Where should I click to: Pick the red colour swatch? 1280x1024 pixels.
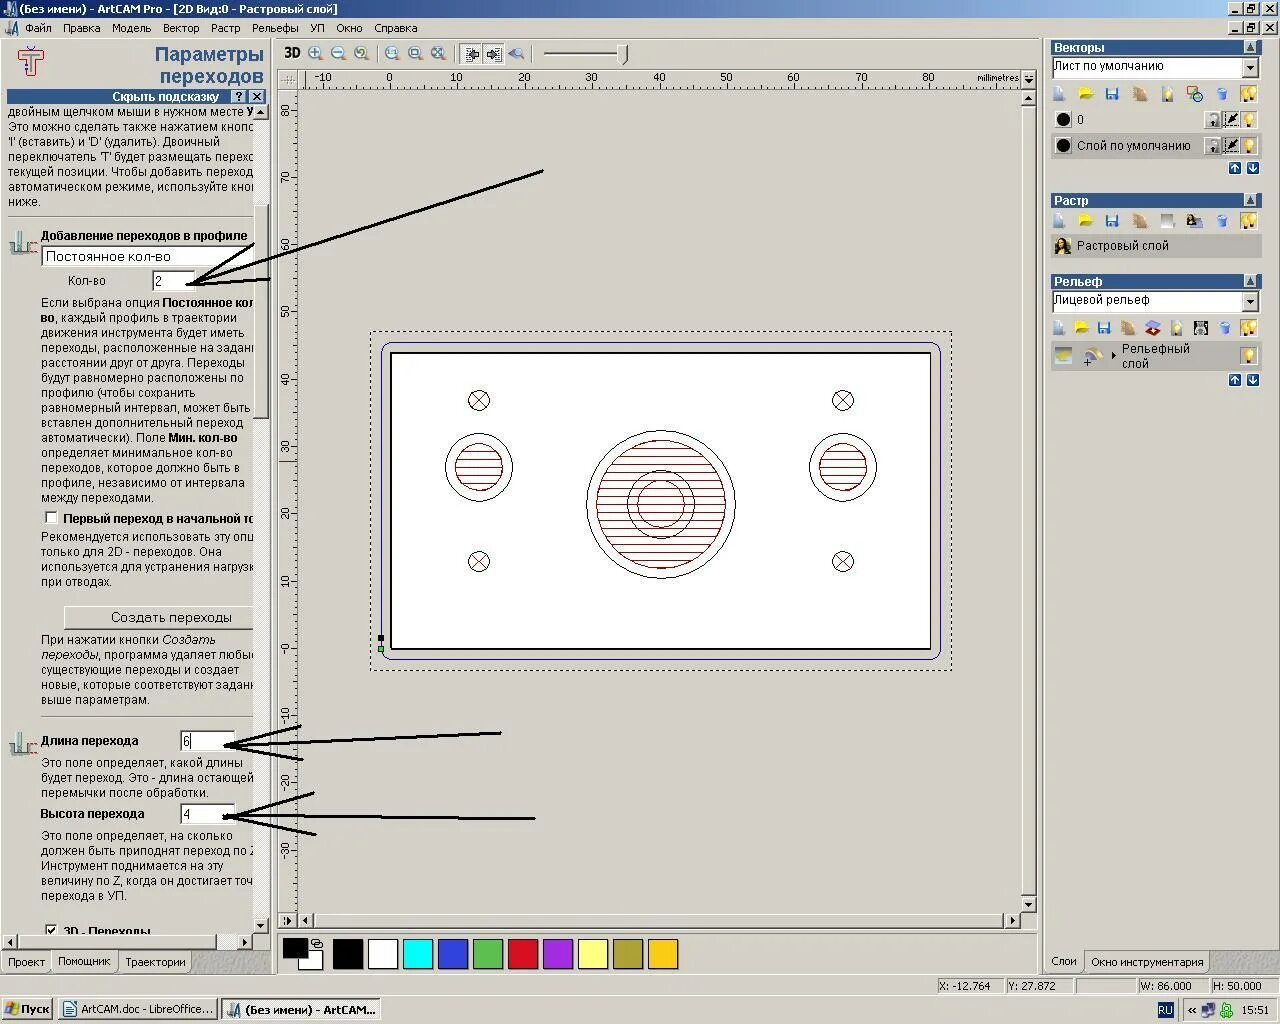[x=523, y=954]
